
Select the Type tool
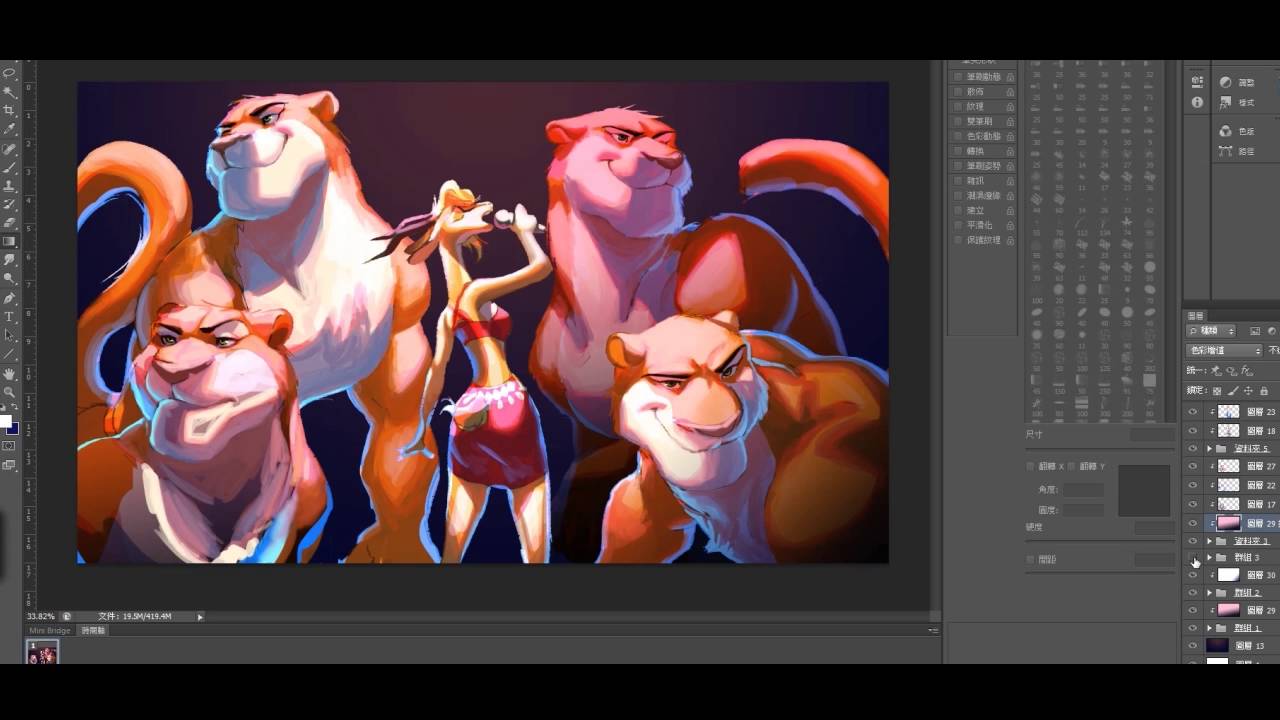click(9, 316)
